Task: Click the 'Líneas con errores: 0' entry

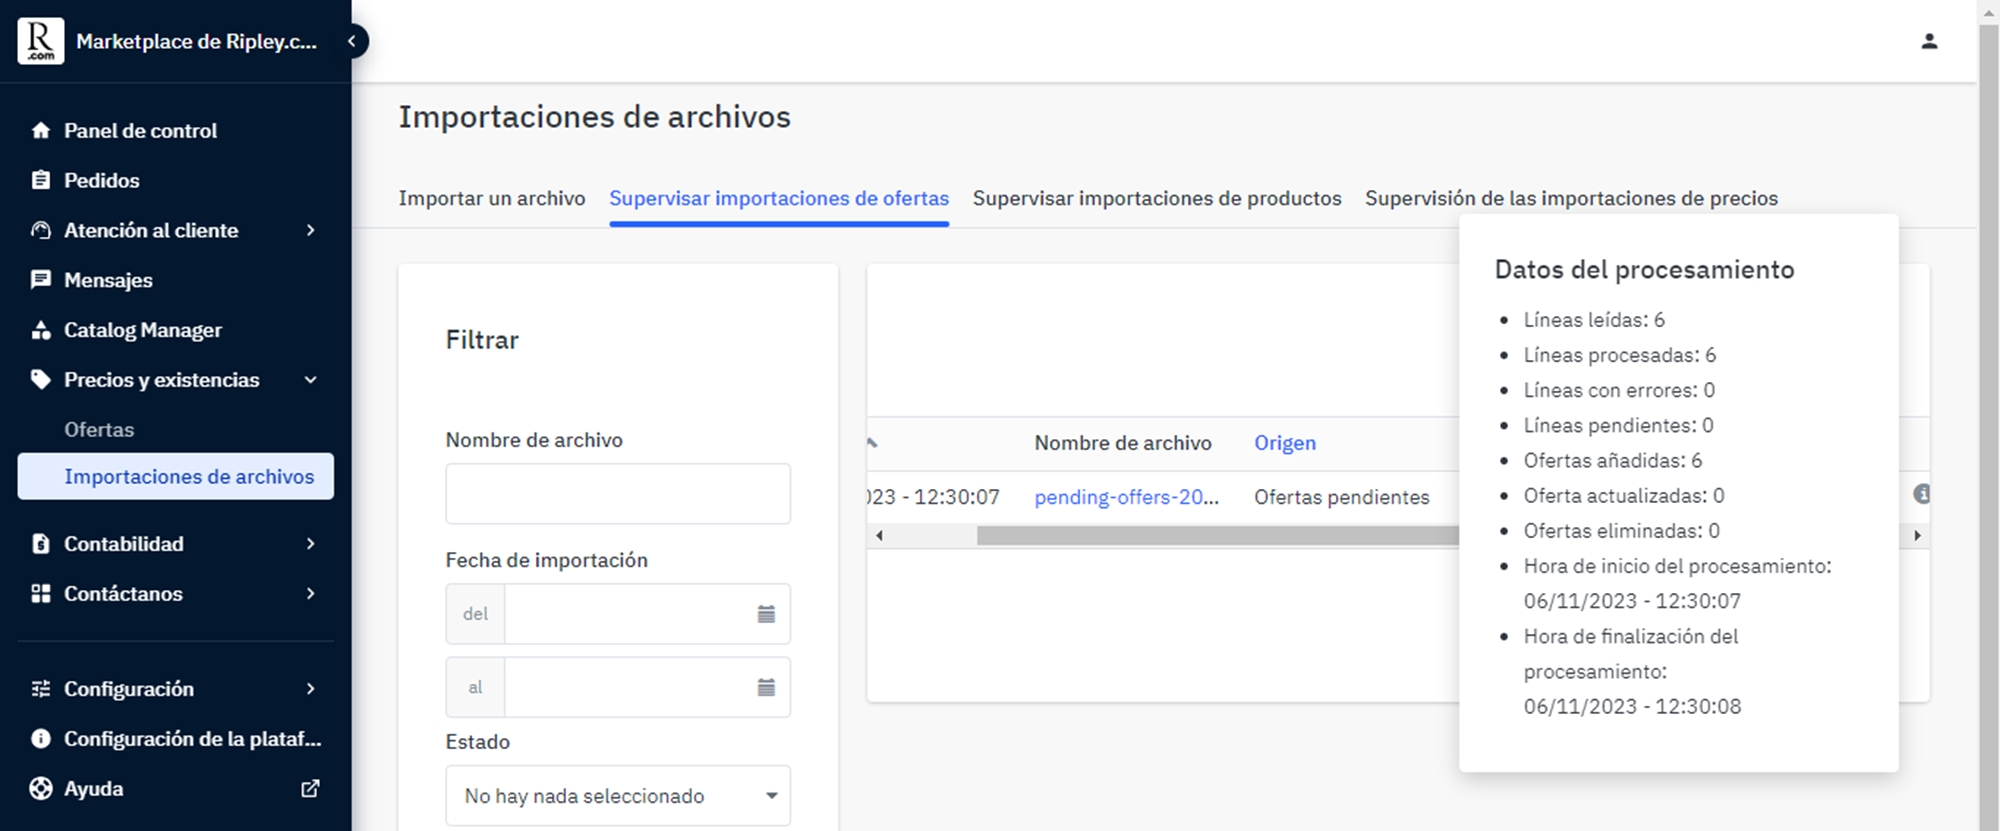Action: pyautogui.click(x=1619, y=390)
